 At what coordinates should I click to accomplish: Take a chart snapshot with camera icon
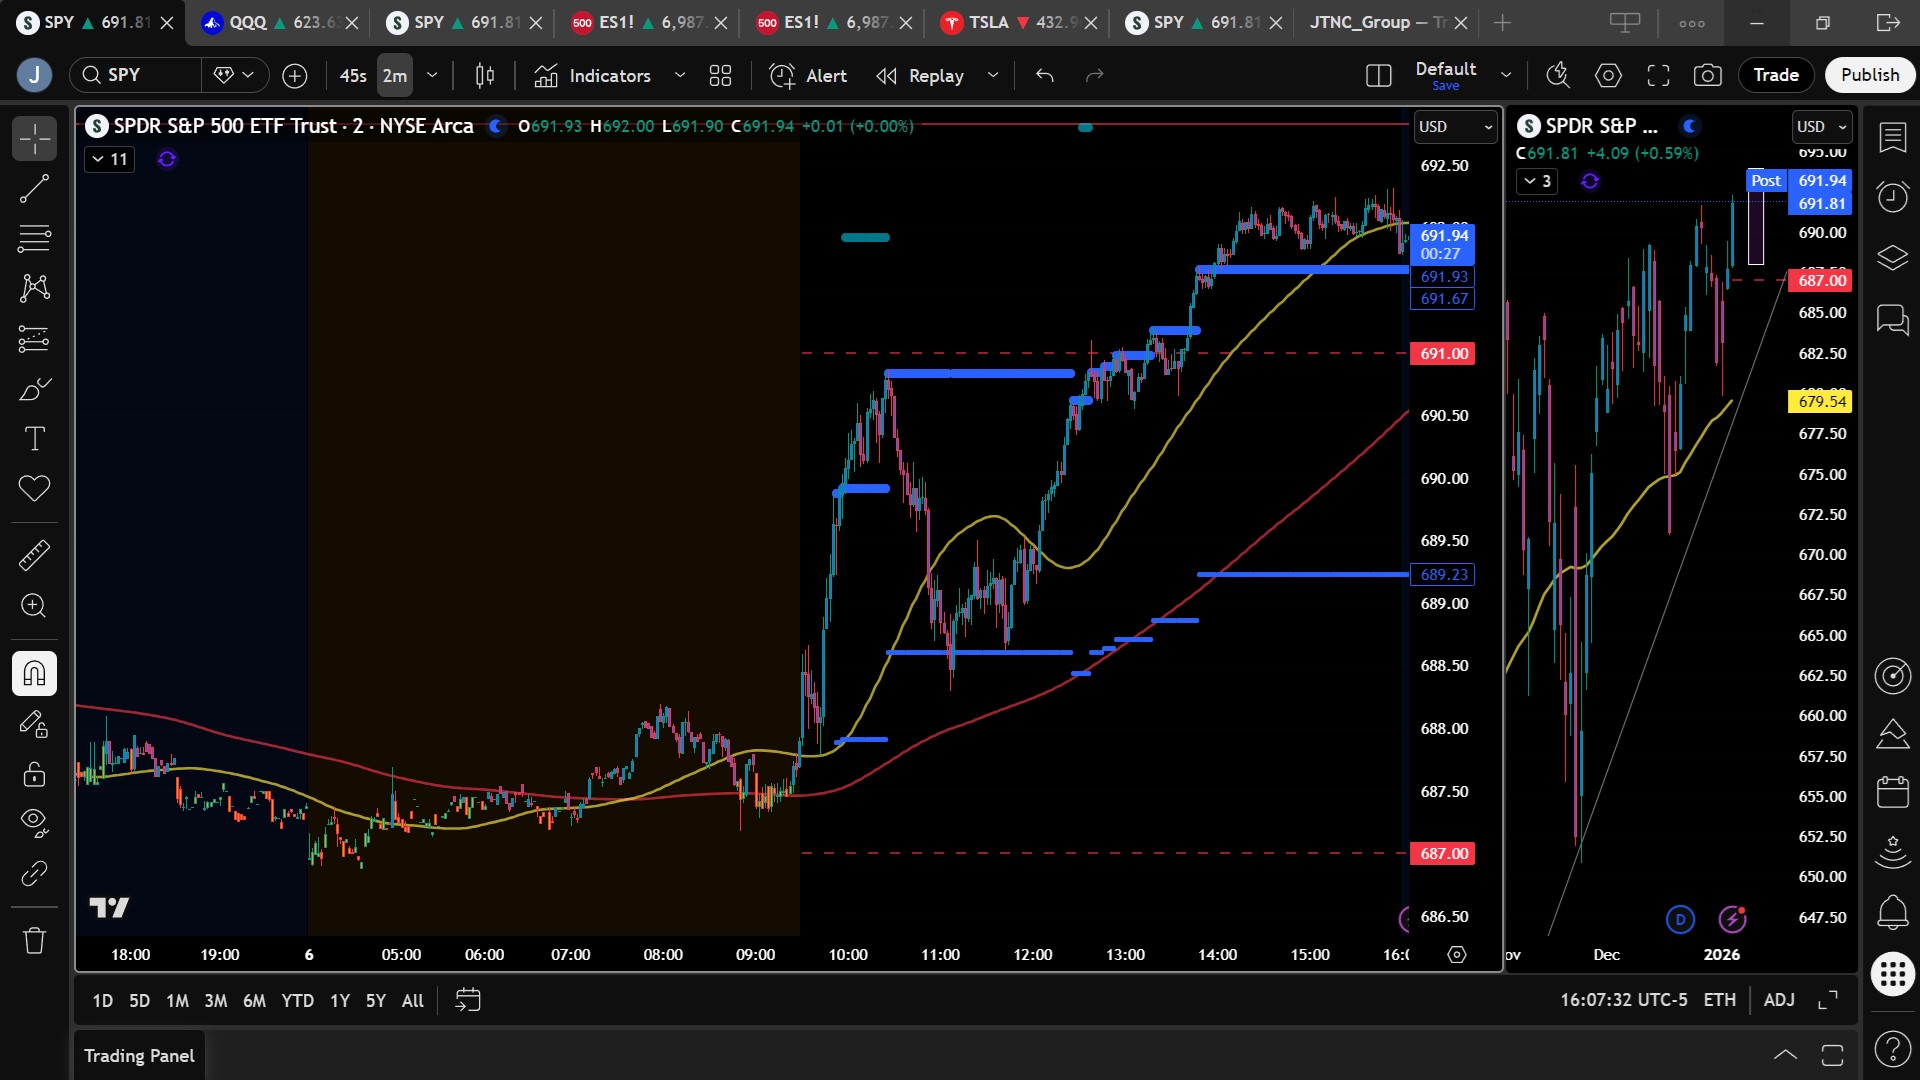[x=1707, y=75]
